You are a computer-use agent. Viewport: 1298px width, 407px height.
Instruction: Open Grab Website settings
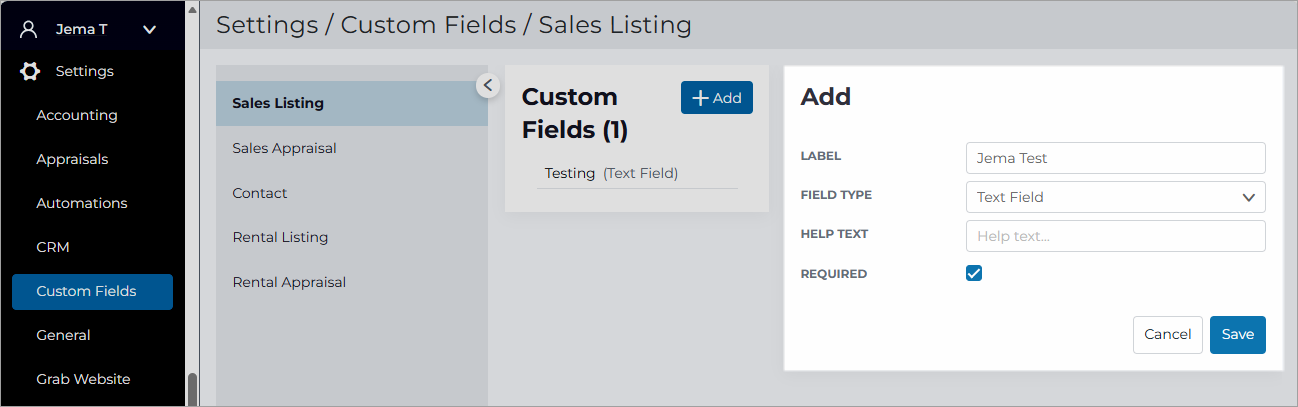pyautogui.click(x=83, y=379)
